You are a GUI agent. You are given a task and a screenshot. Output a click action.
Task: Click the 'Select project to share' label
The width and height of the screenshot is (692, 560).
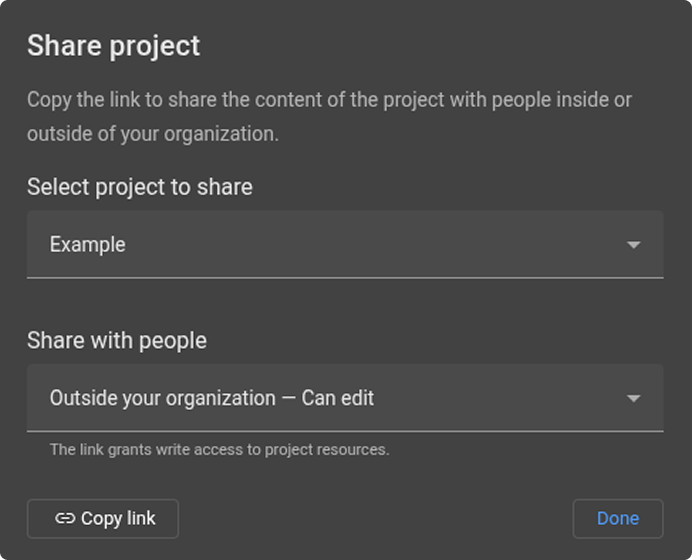click(x=139, y=187)
